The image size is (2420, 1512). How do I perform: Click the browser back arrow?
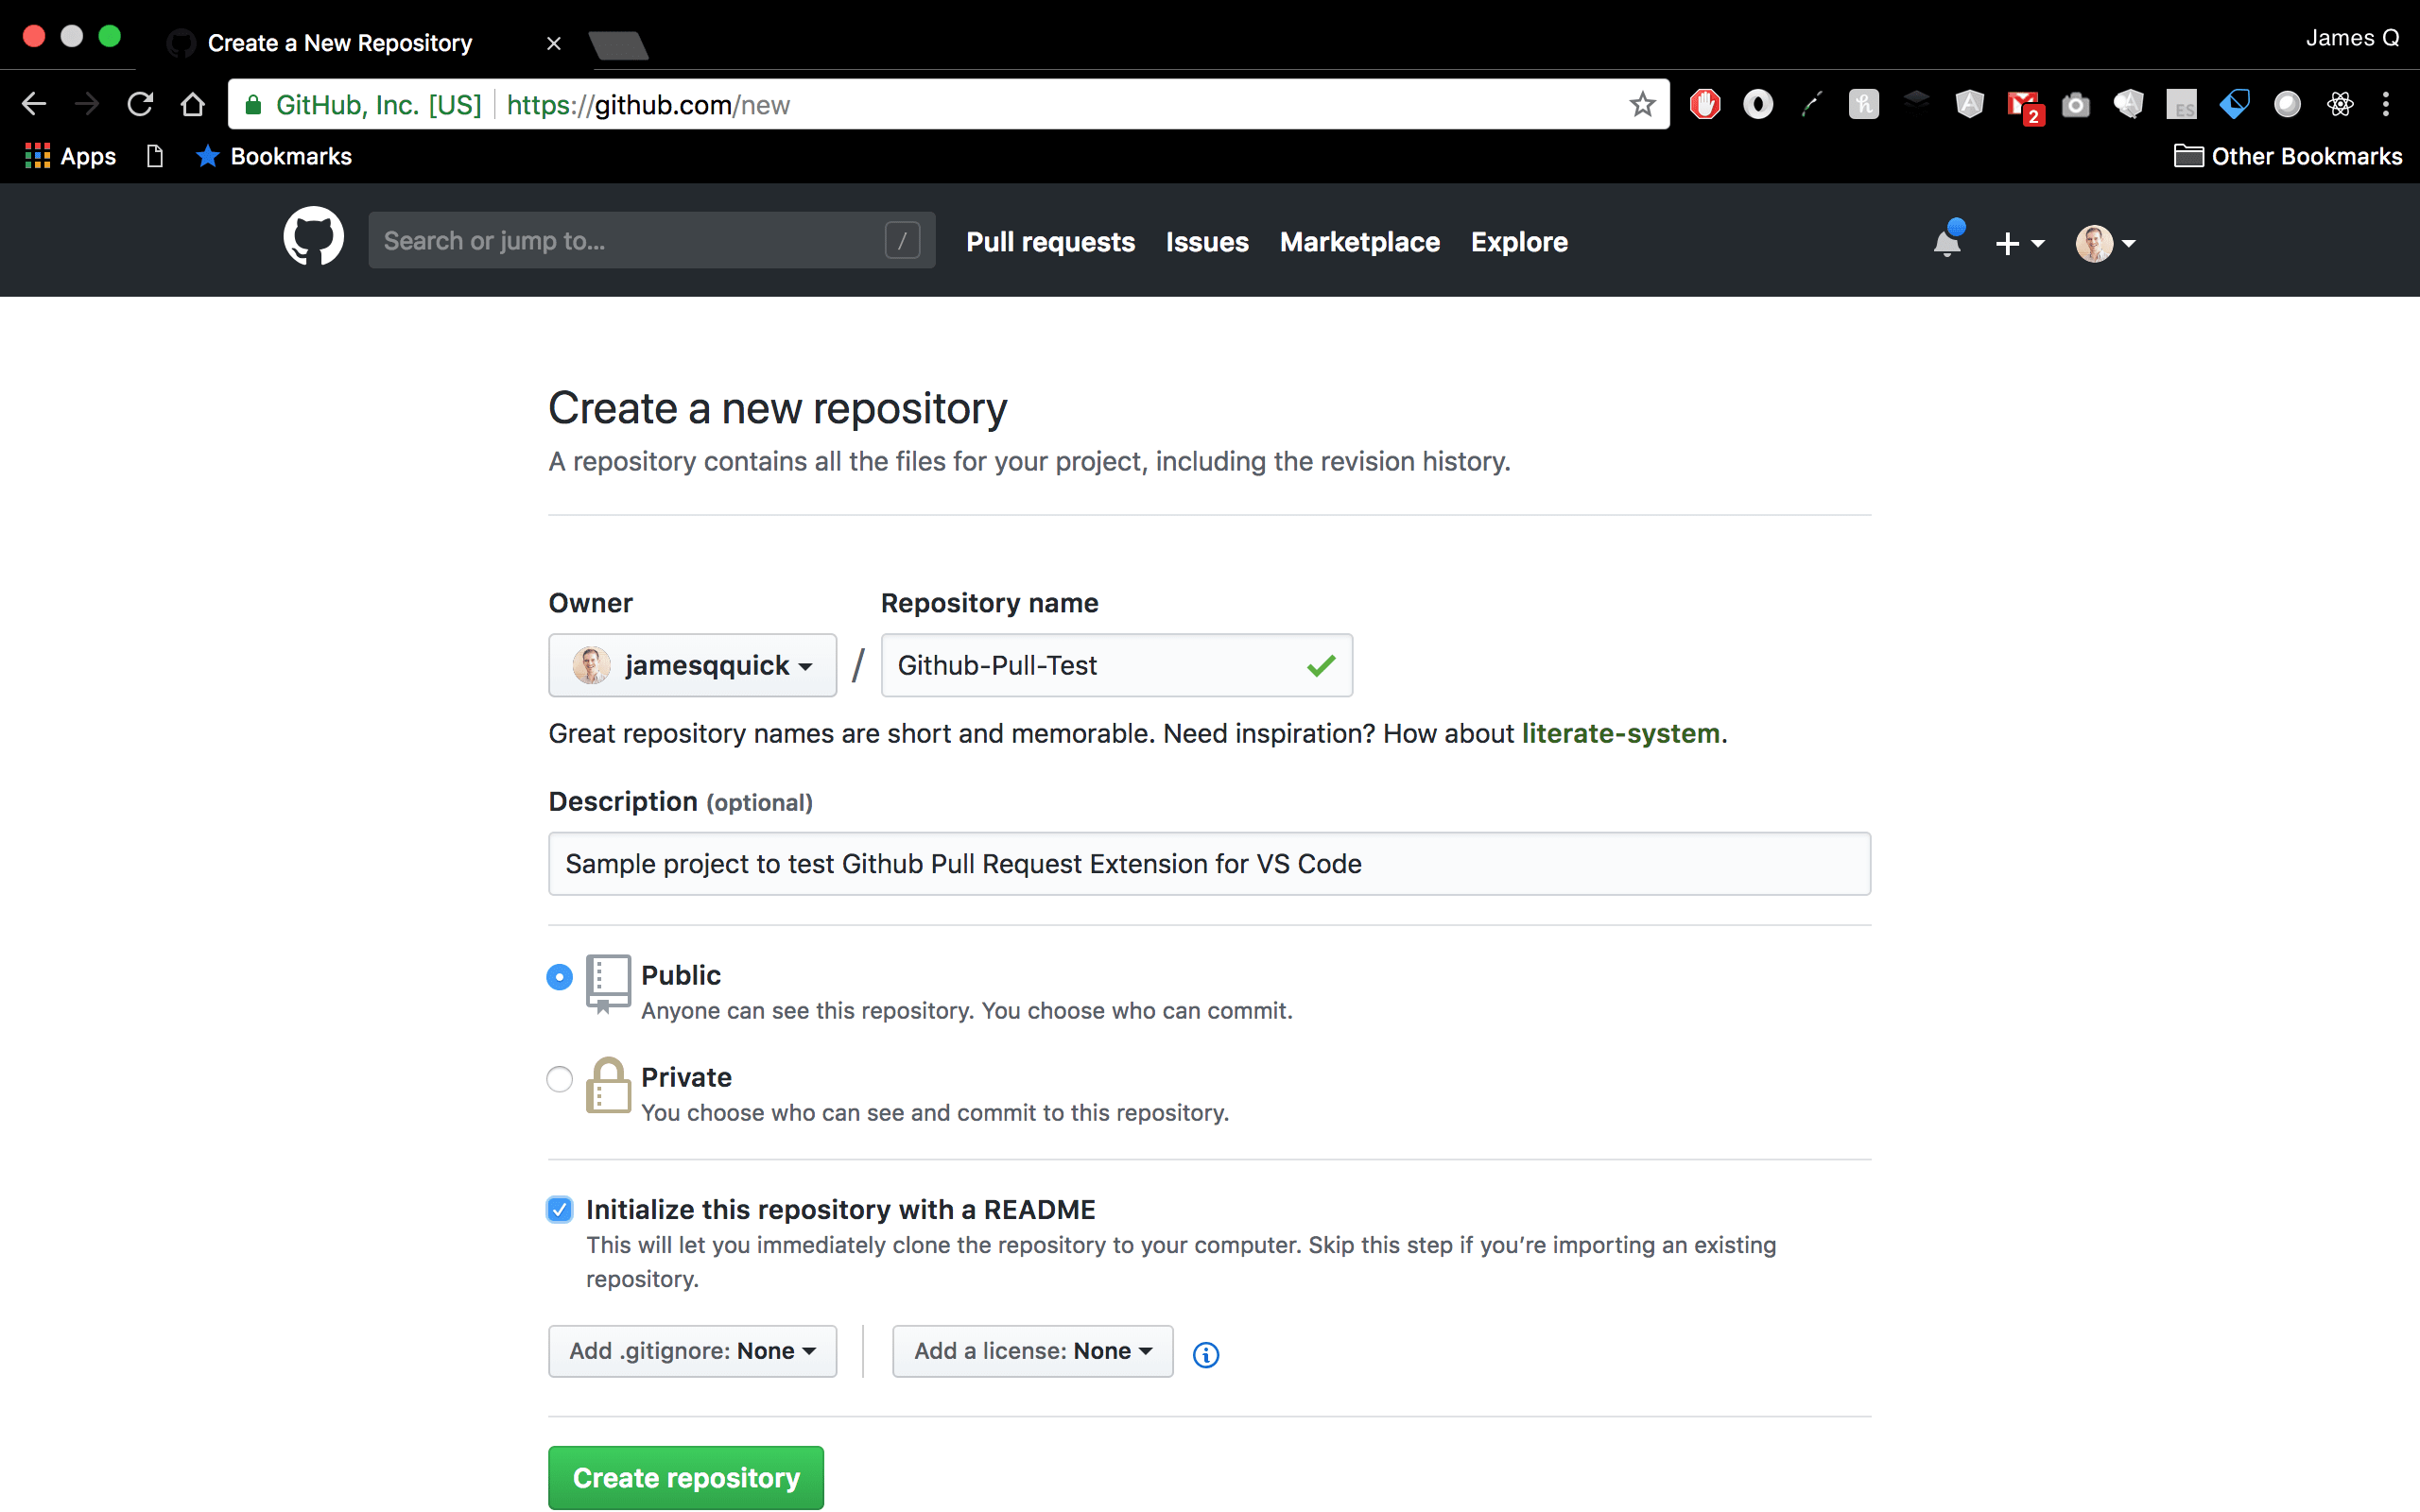click(x=34, y=104)
